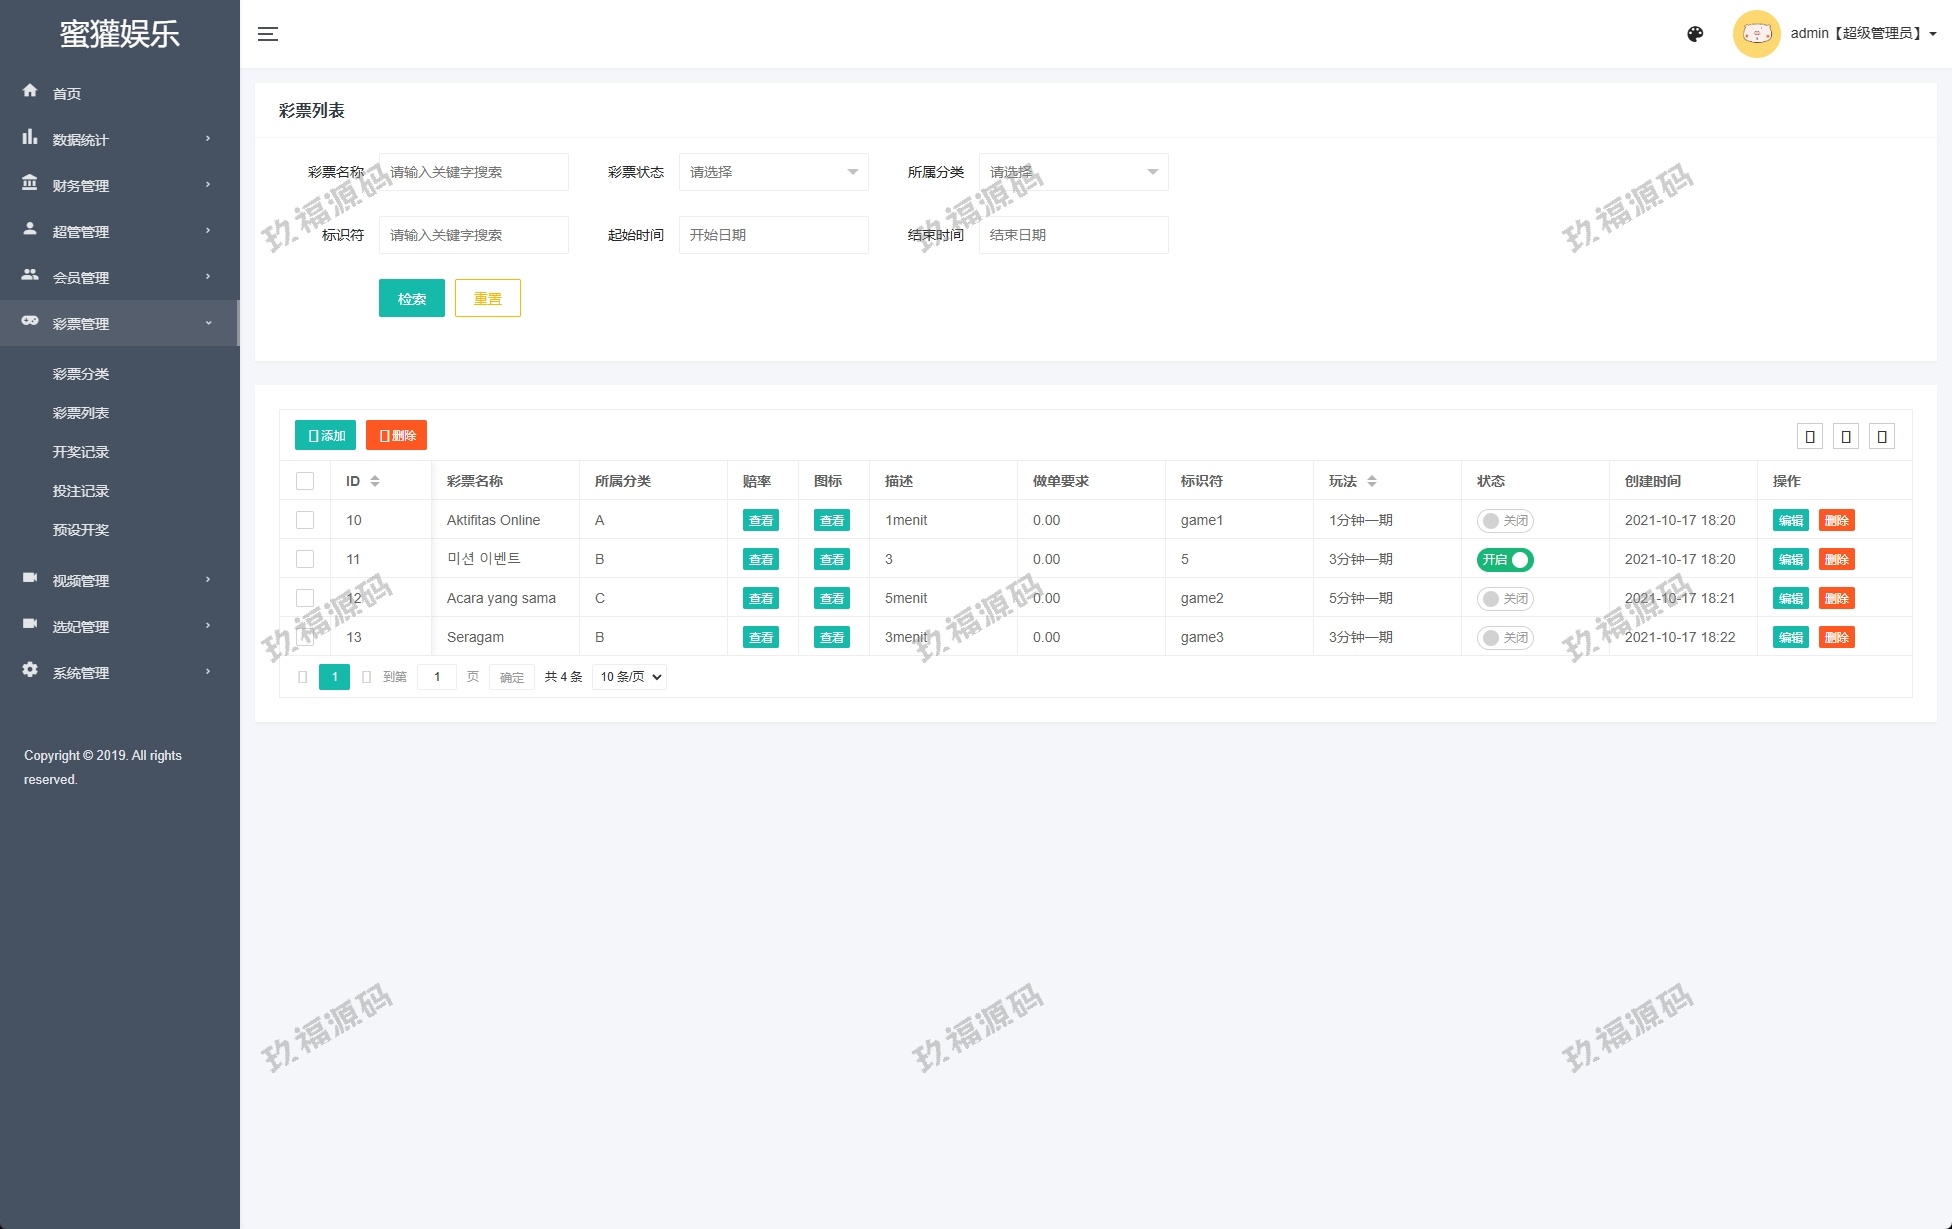This screenshot has width=1952, height=1229.
Task: Focus the 彩票名称 keyword input
Action: 473,172
